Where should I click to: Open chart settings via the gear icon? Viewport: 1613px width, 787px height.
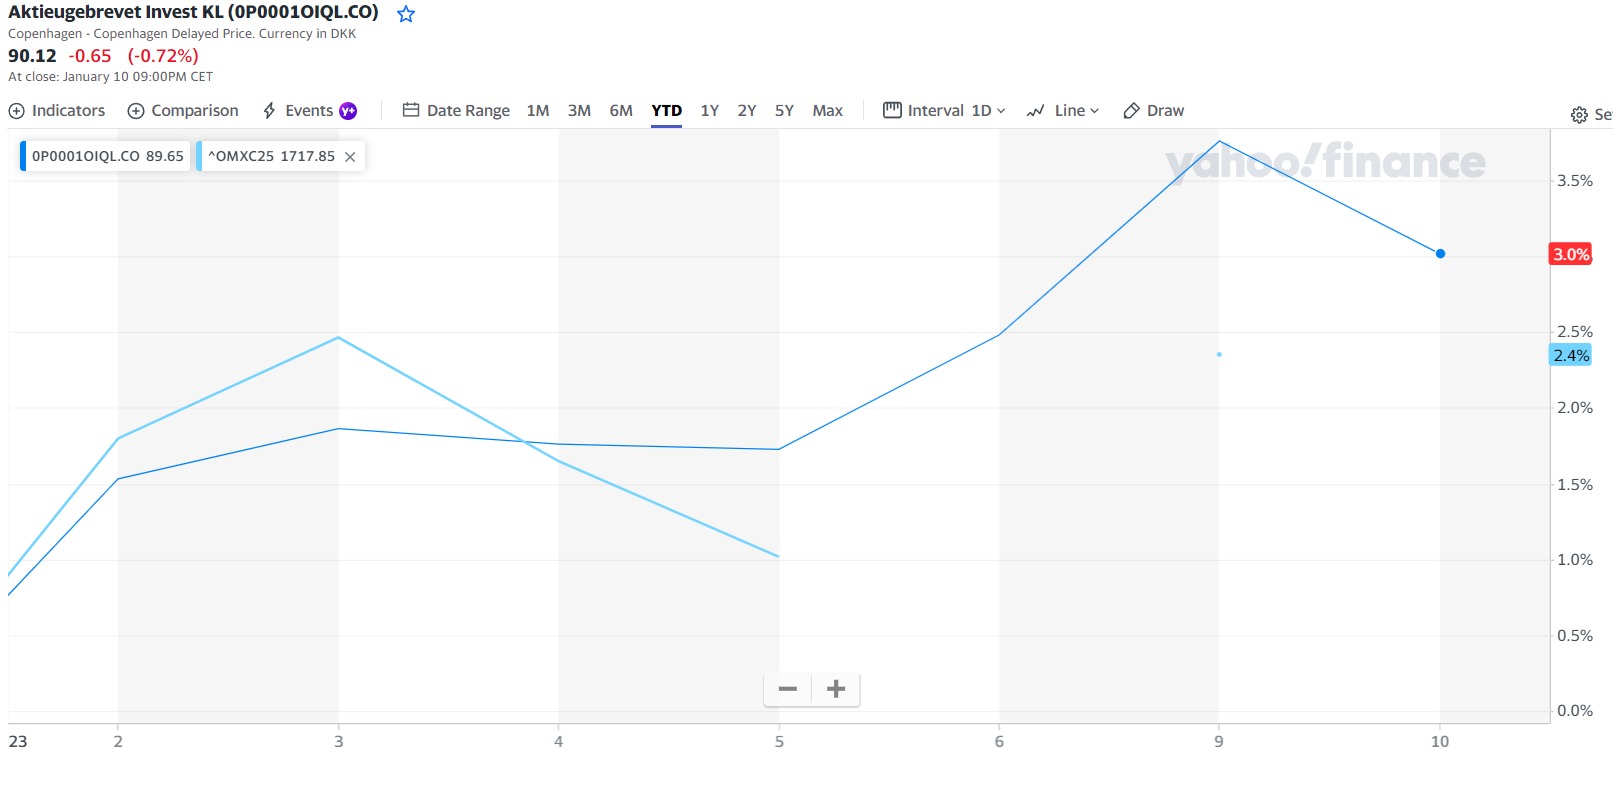[x=1579, y=115]
